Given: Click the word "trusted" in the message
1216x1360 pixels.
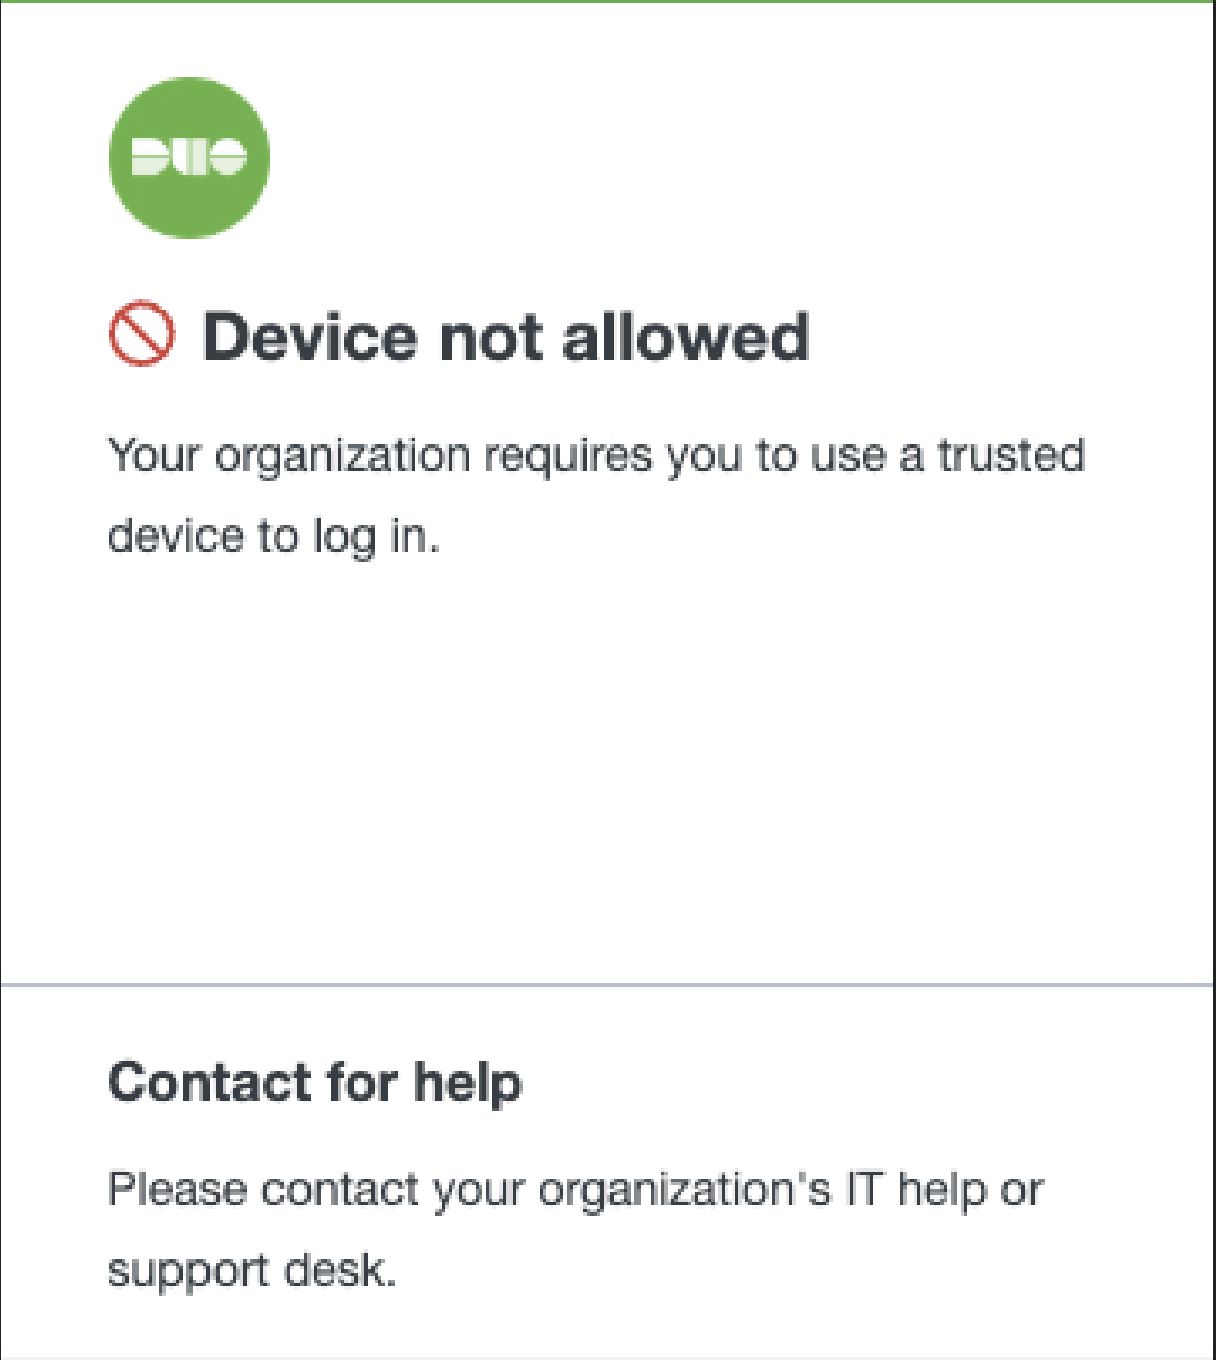Looking at the screenshot, I should click(1011, 455).
